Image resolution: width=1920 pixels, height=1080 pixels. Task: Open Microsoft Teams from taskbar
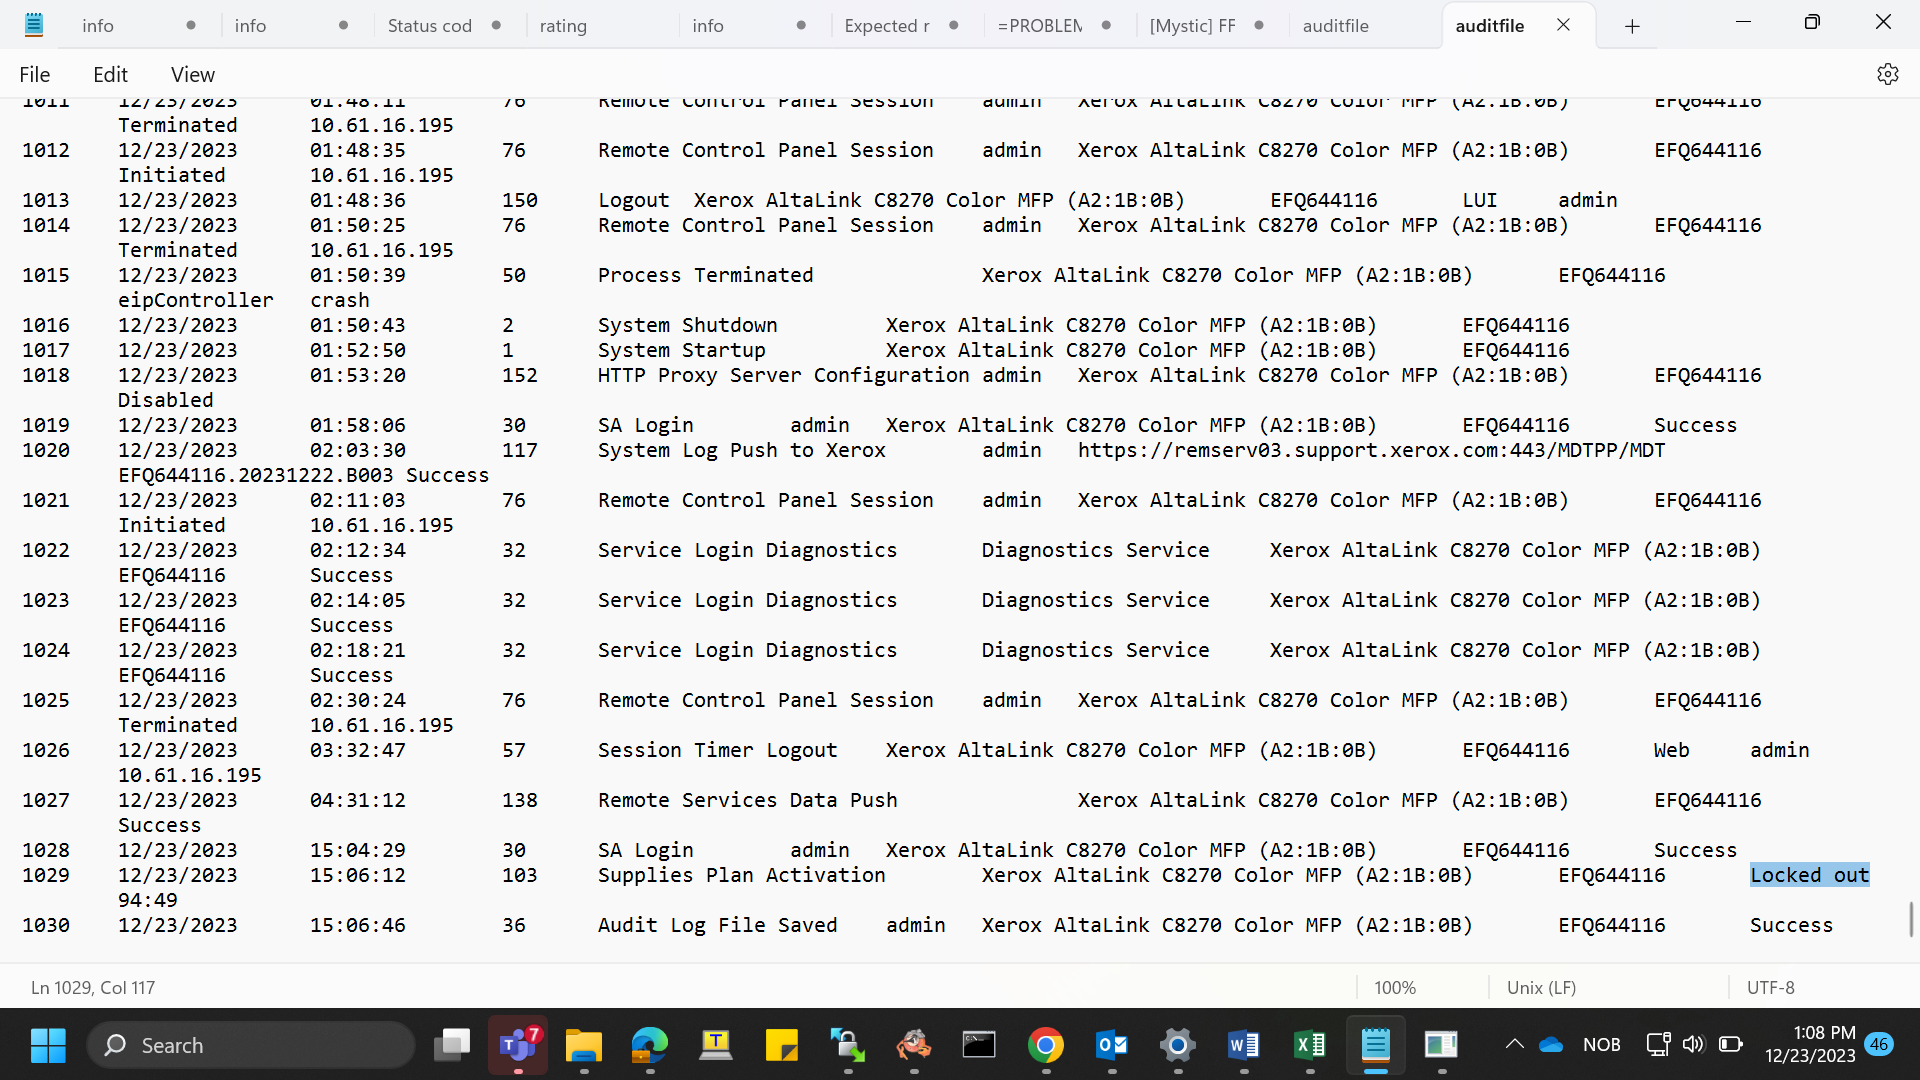click(518, 1045)
